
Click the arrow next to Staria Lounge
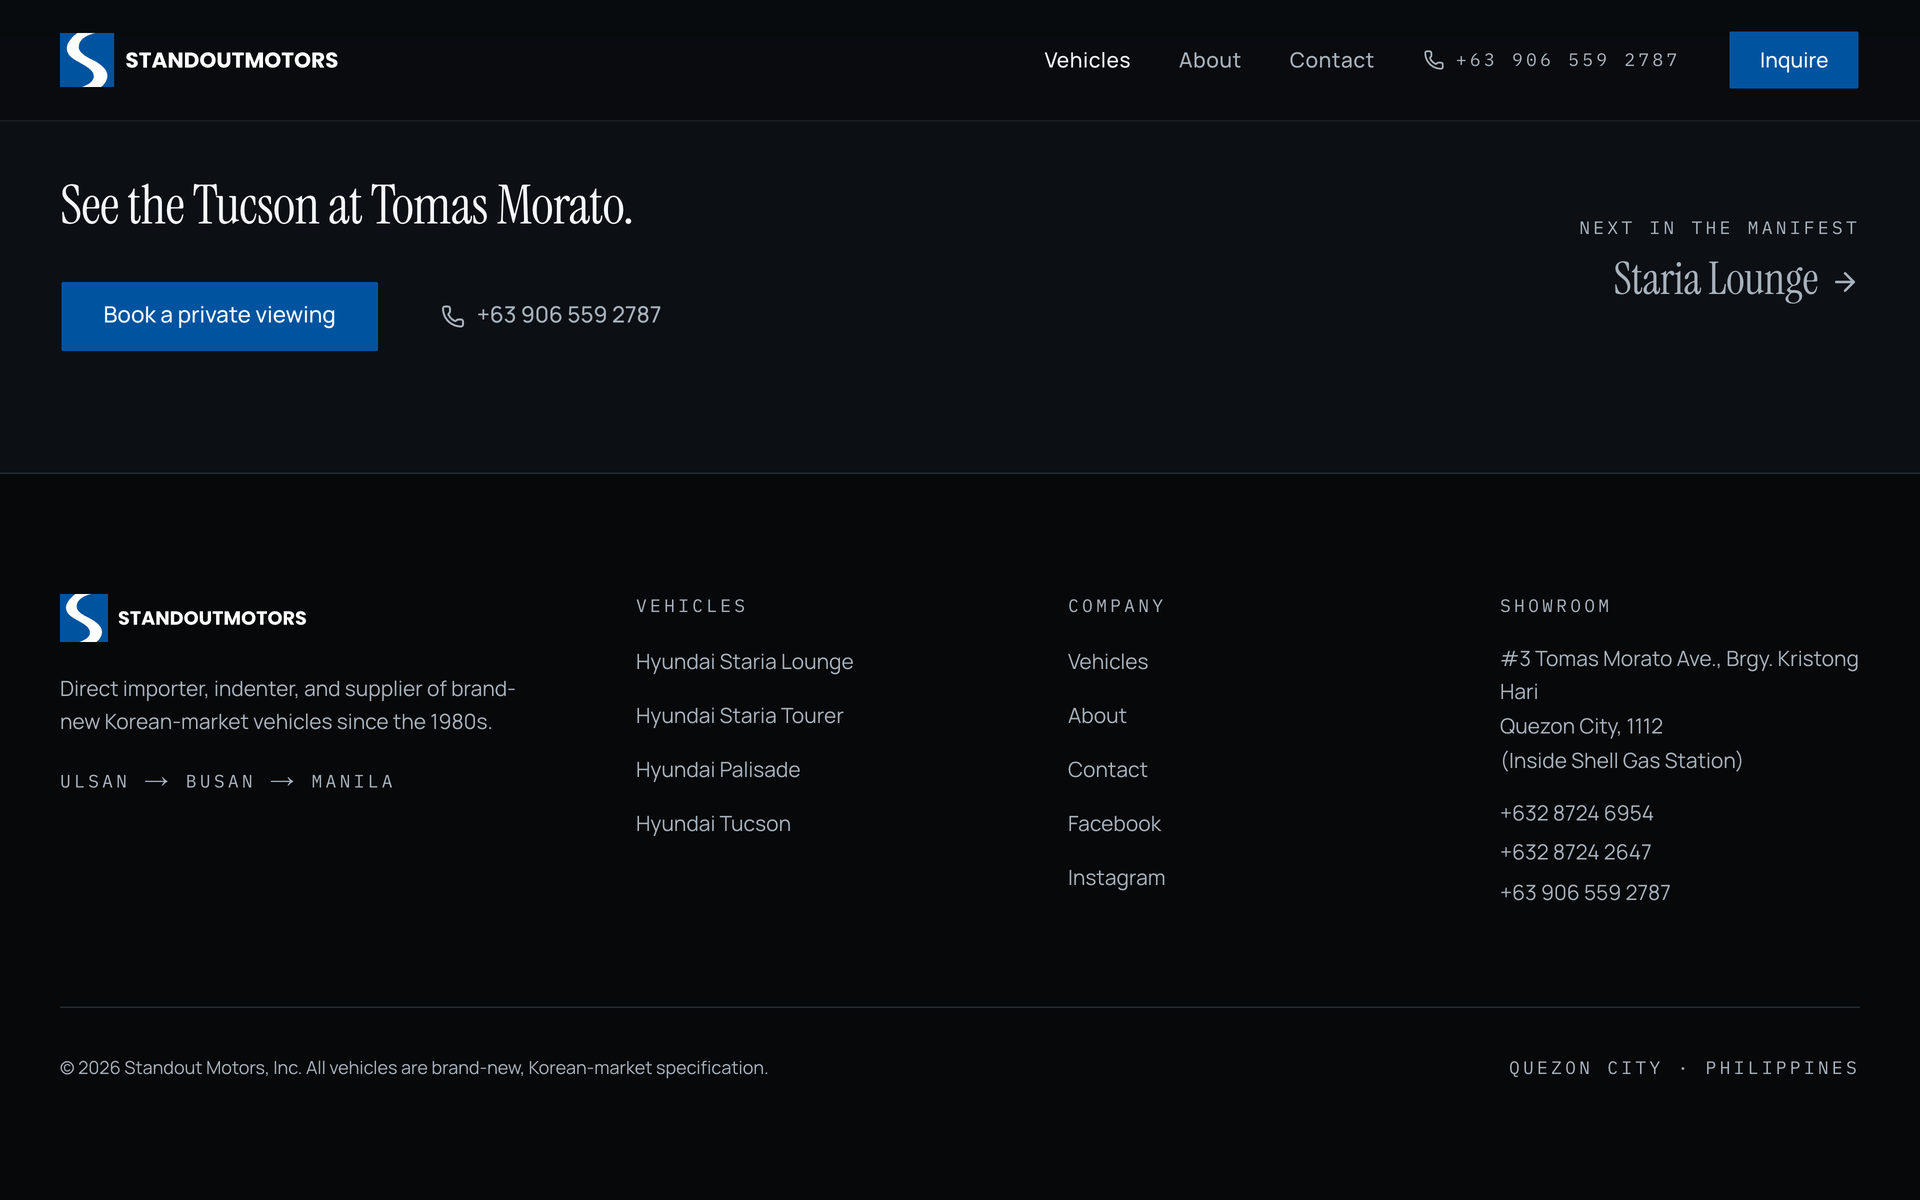click(x=1845, y=282)
